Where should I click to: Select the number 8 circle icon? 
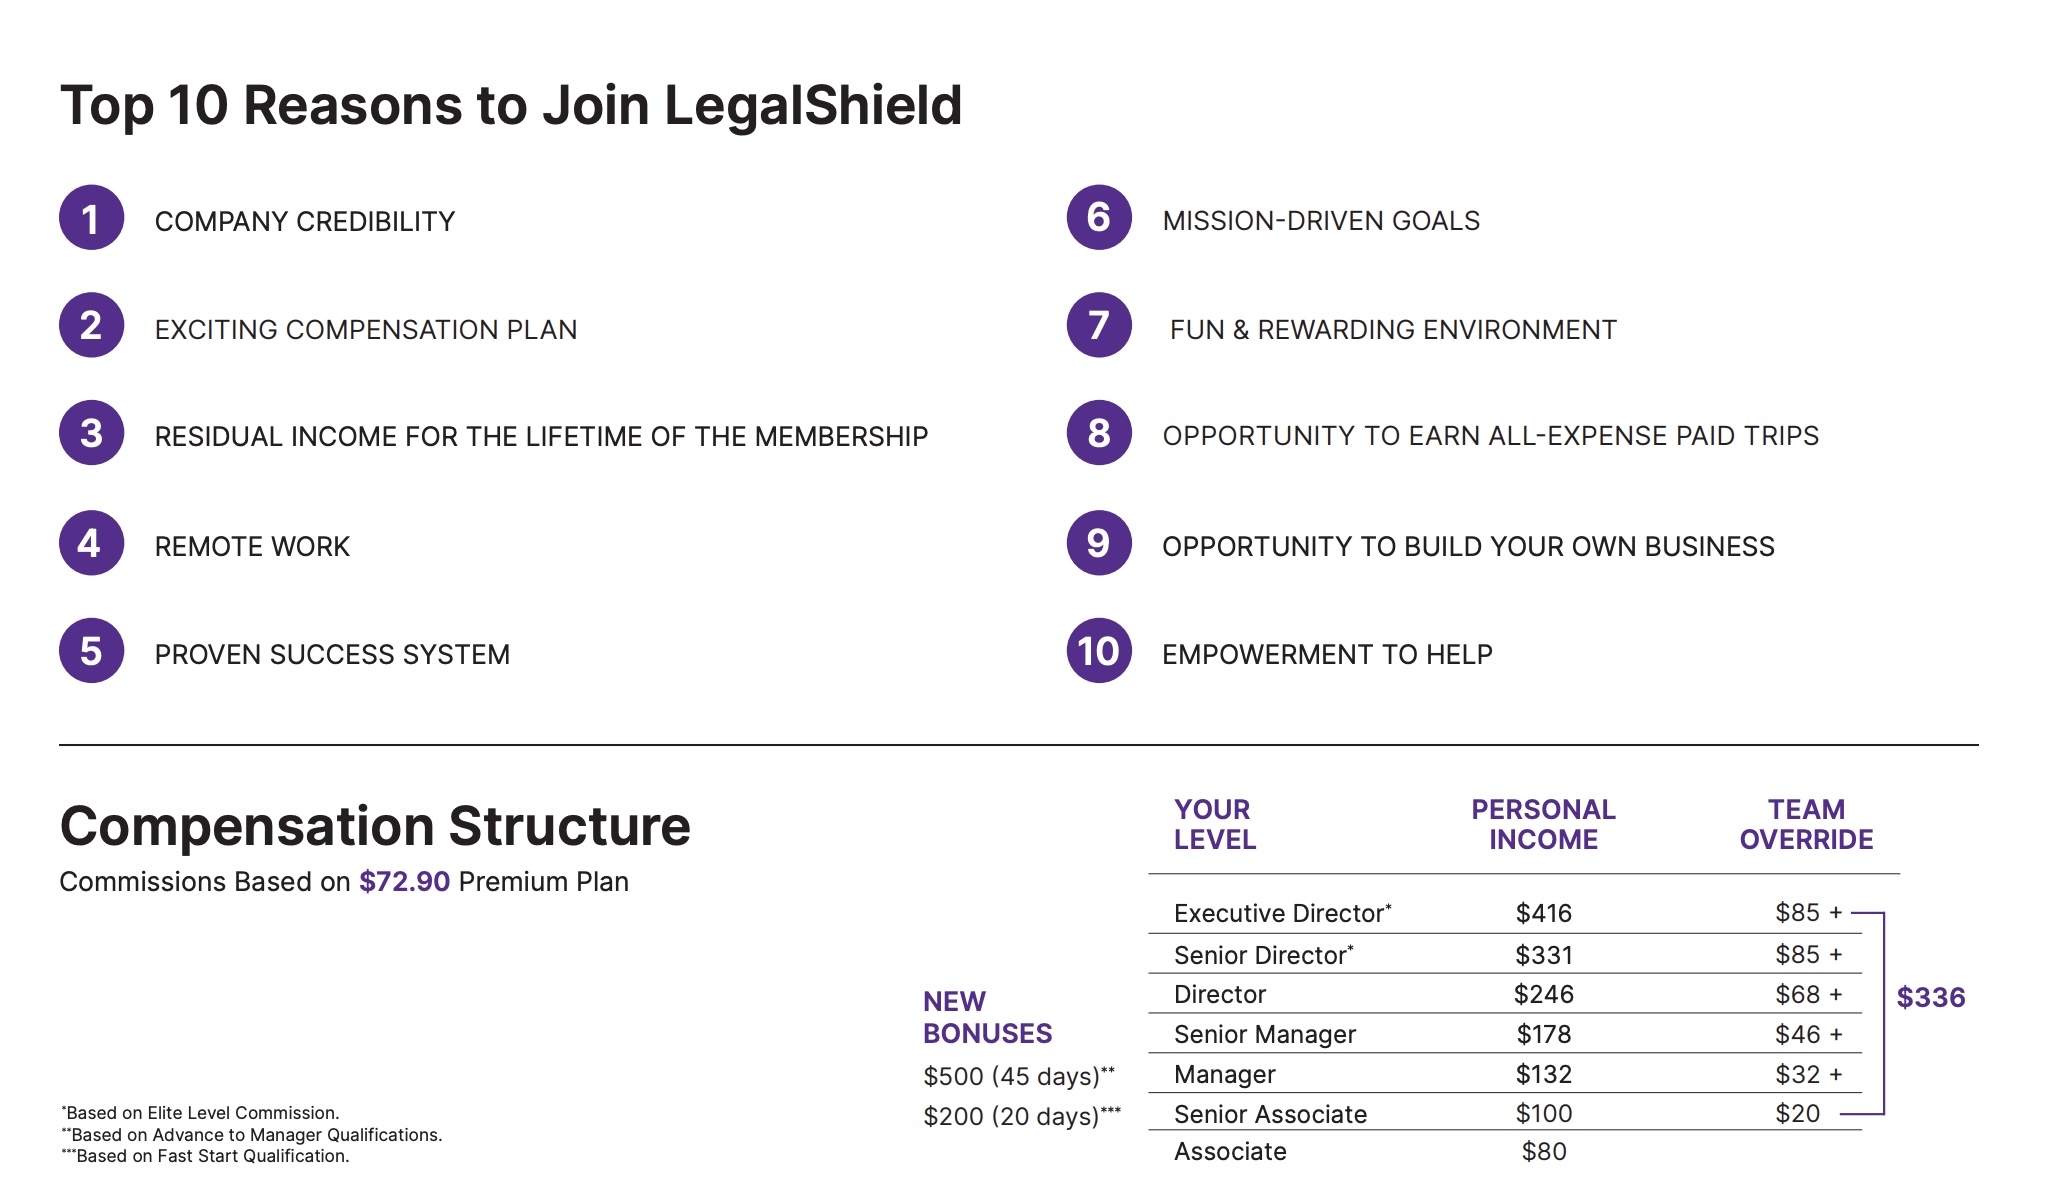[x=1099, y=434]
